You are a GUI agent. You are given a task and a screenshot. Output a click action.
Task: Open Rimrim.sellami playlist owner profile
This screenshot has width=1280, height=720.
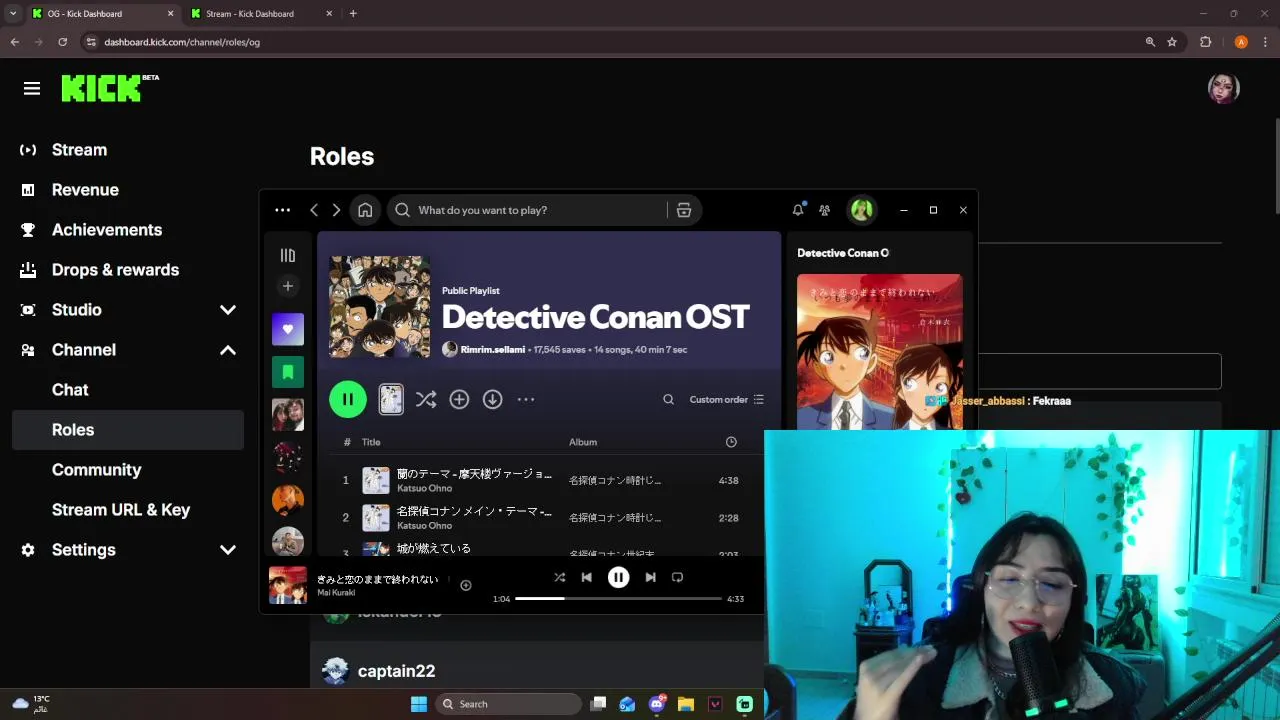pyautogui.click(x=492, y=350)
